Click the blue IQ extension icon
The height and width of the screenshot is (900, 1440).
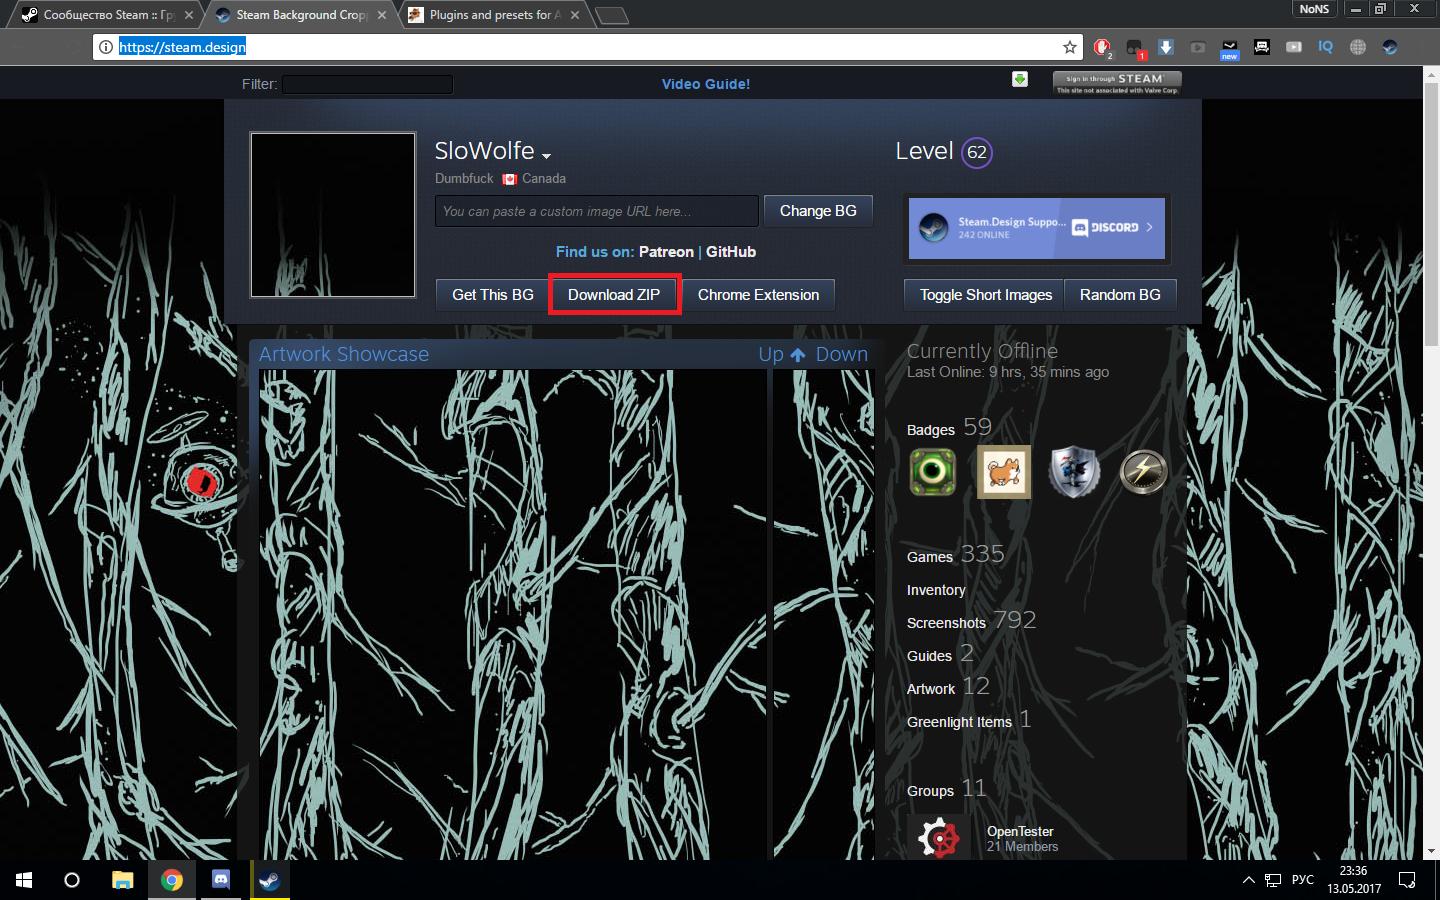click(1325, 47)
